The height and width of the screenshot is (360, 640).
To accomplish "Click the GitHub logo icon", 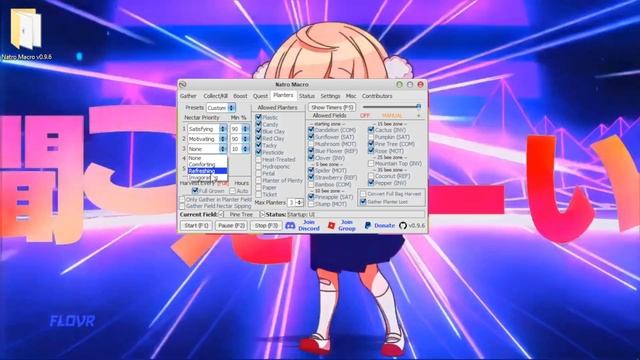I will click(x=403, y=225).
